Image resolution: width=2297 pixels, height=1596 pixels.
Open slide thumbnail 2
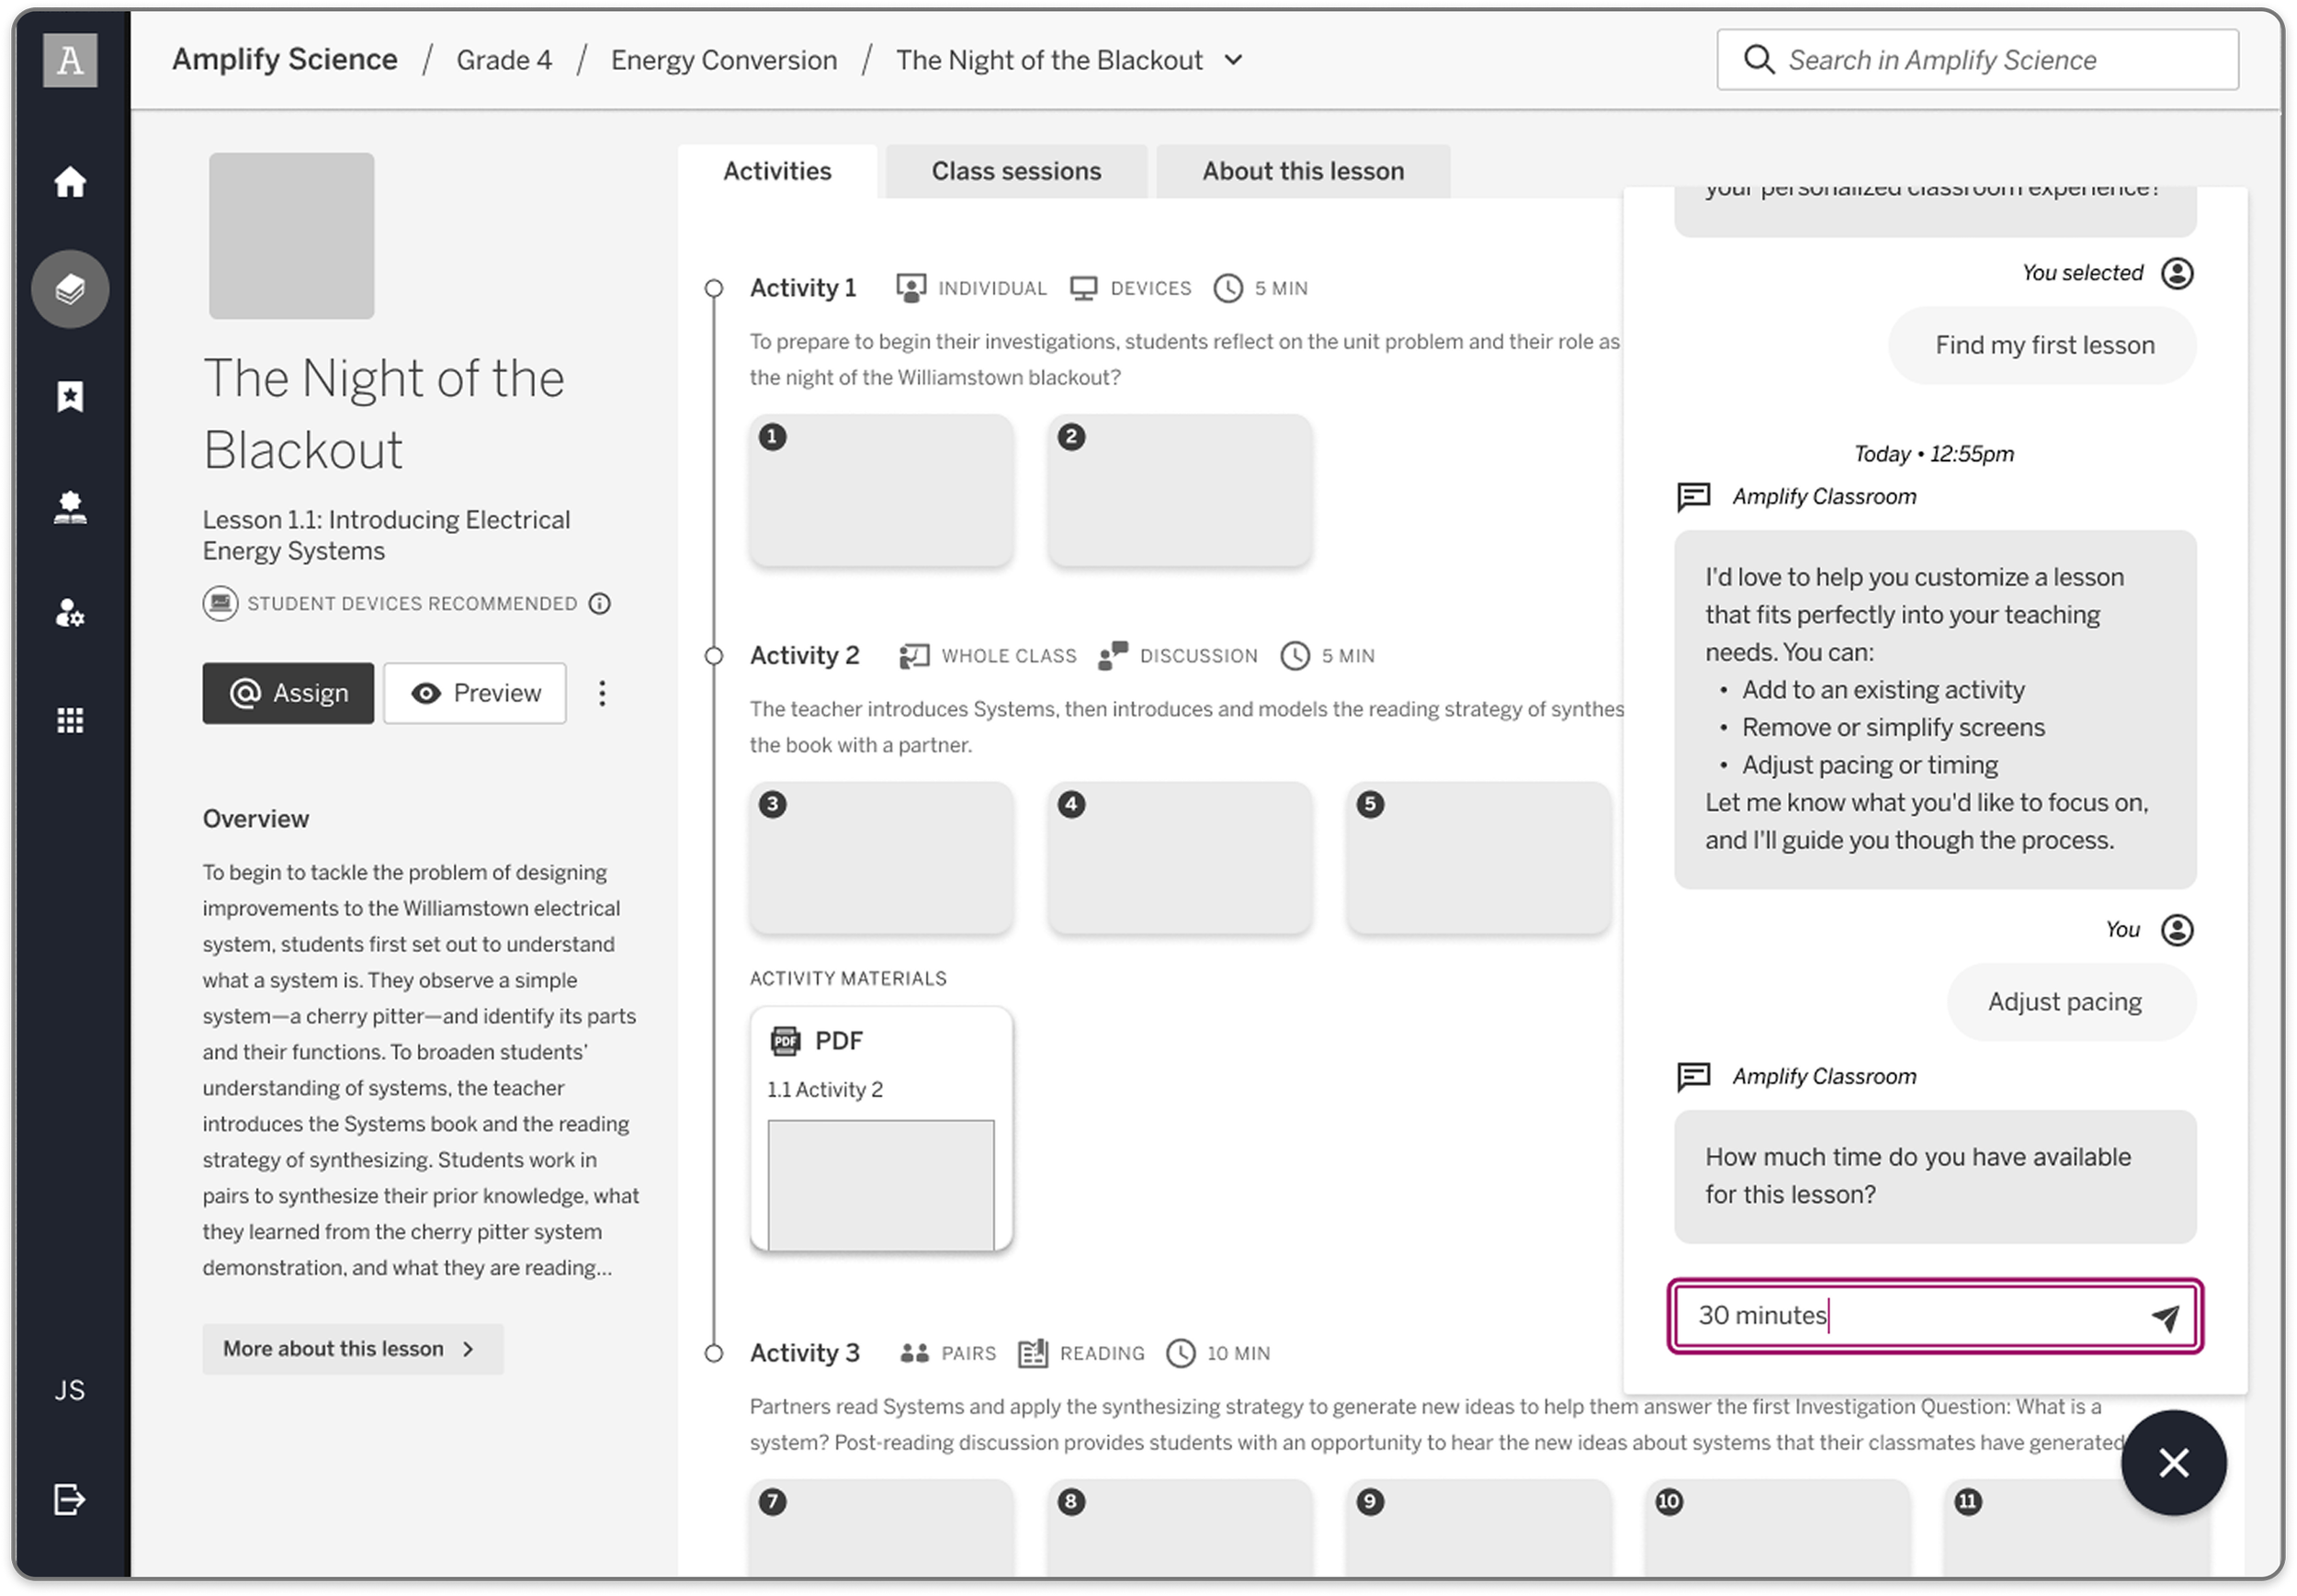[x=1180, y=490]
